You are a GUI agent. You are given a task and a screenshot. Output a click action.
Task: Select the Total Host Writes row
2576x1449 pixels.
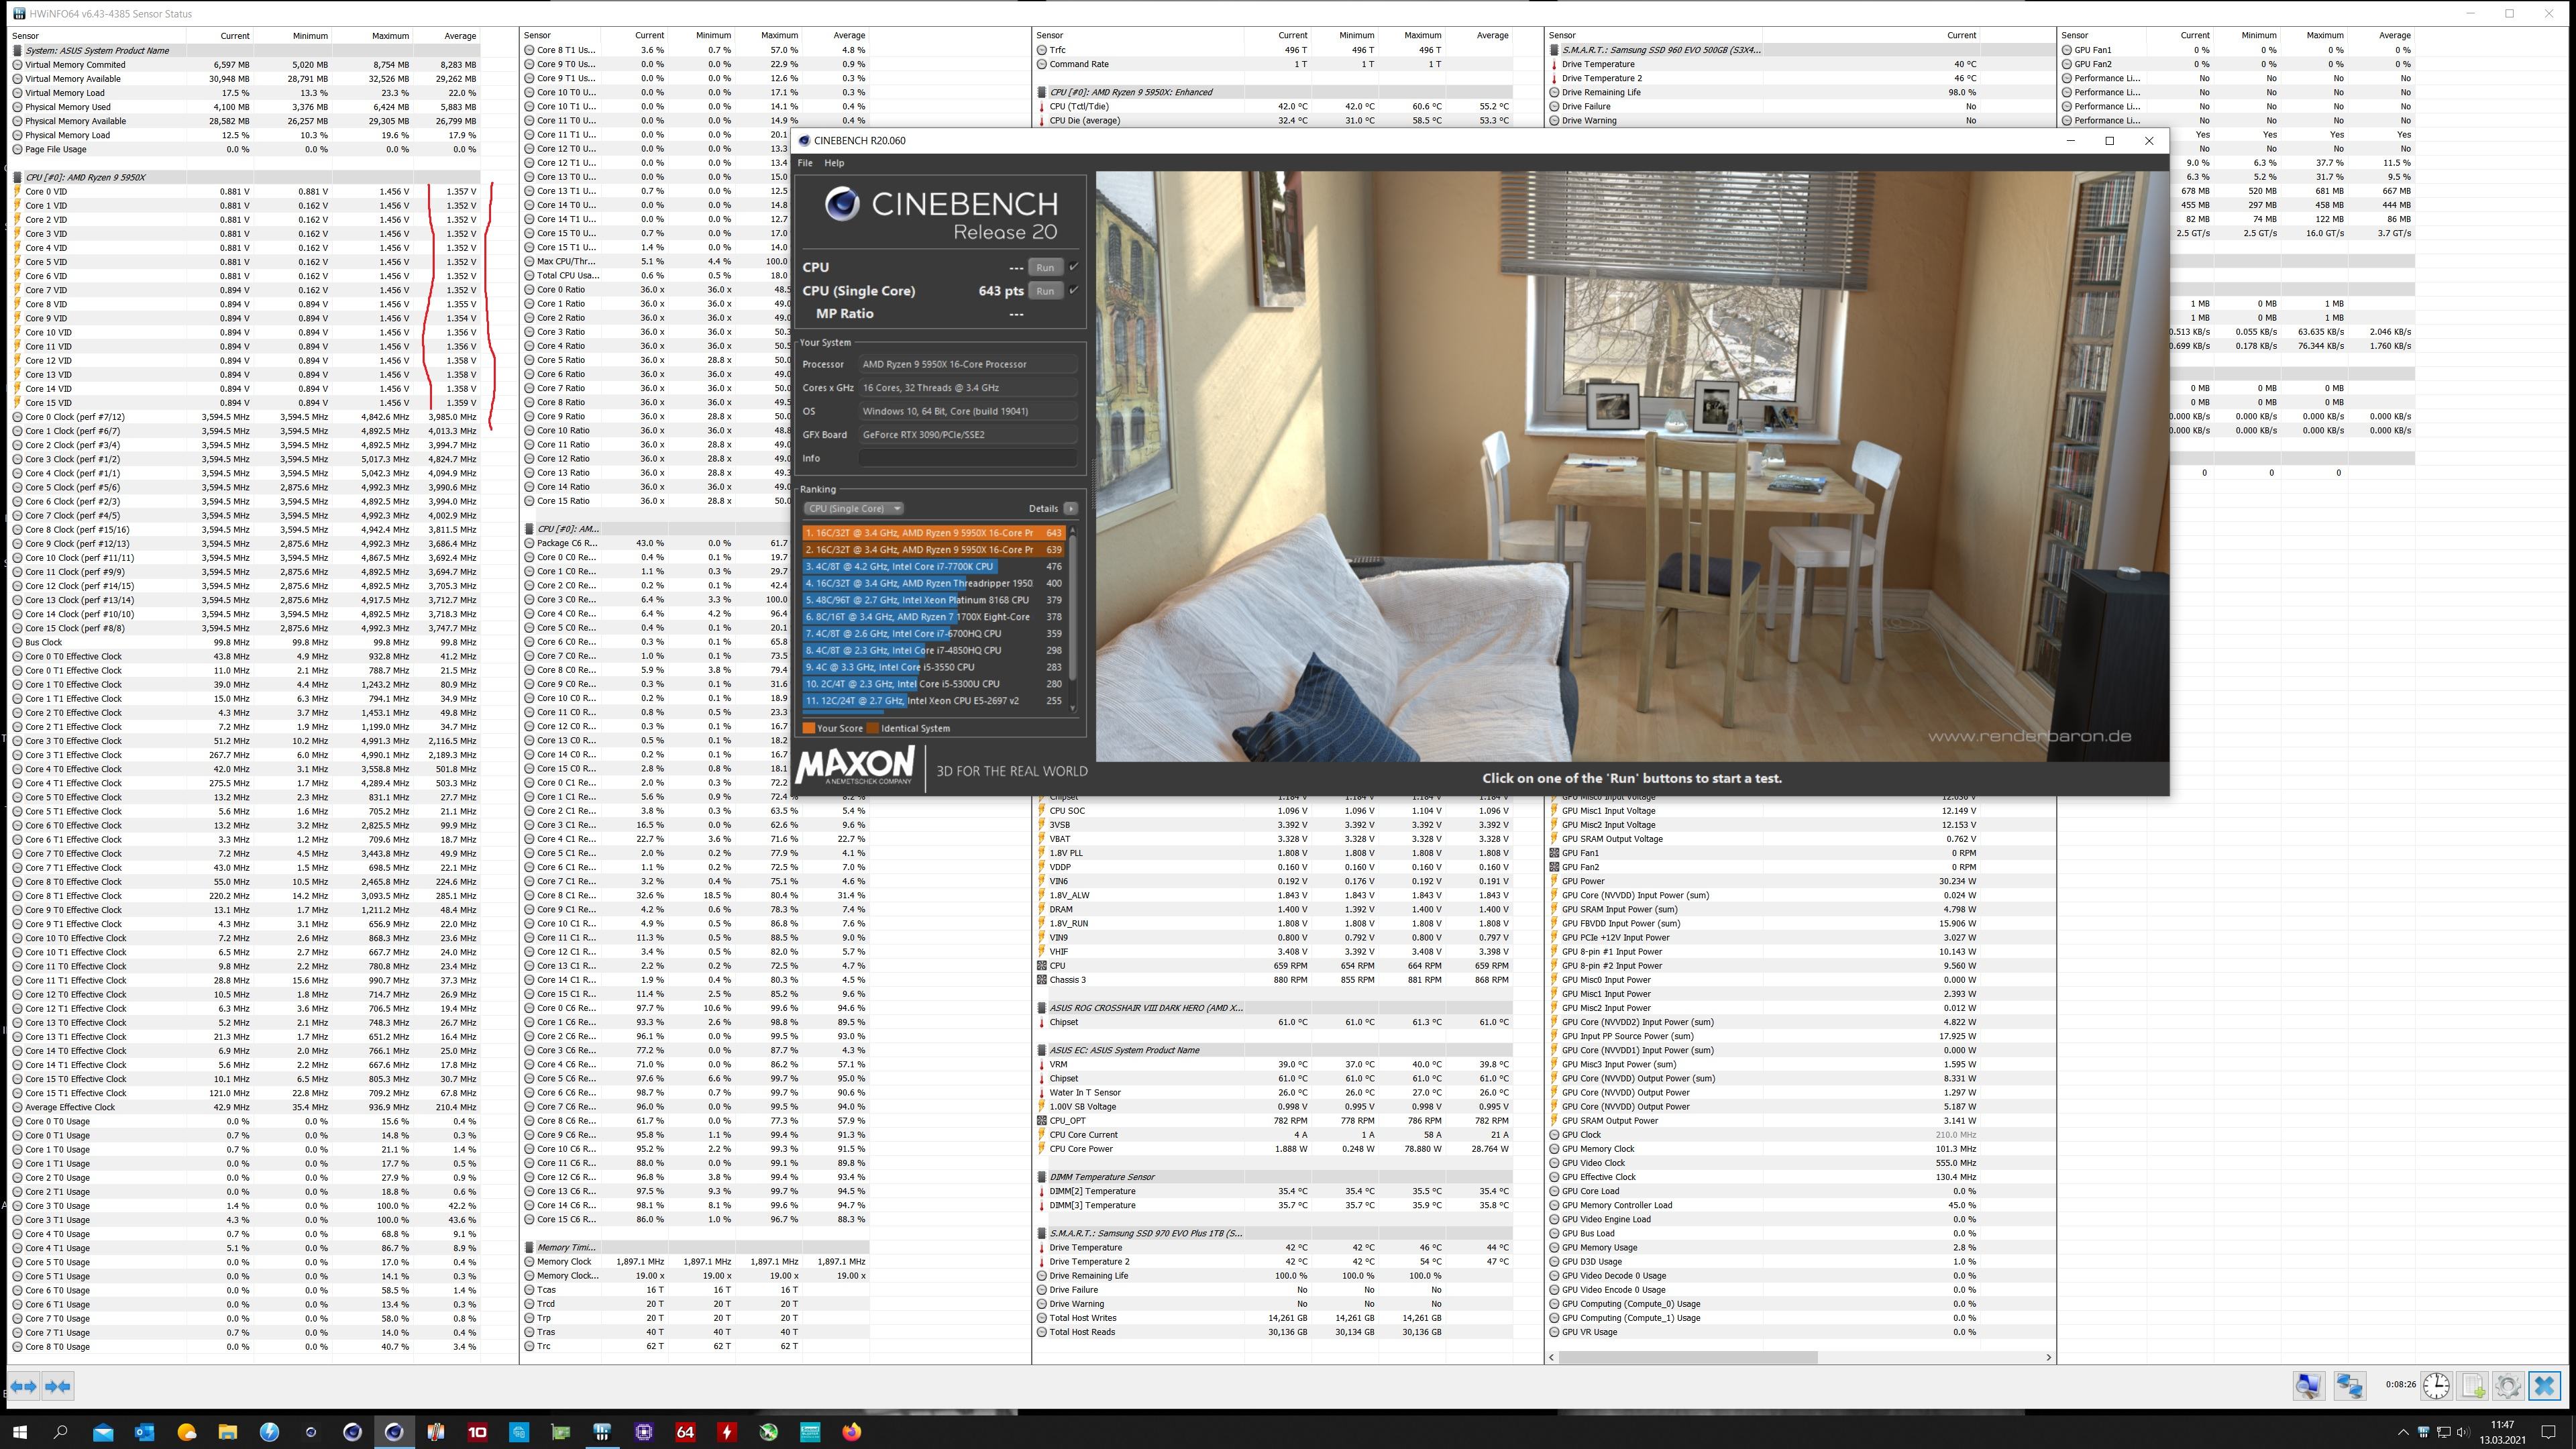(x=1274, y=1318)
